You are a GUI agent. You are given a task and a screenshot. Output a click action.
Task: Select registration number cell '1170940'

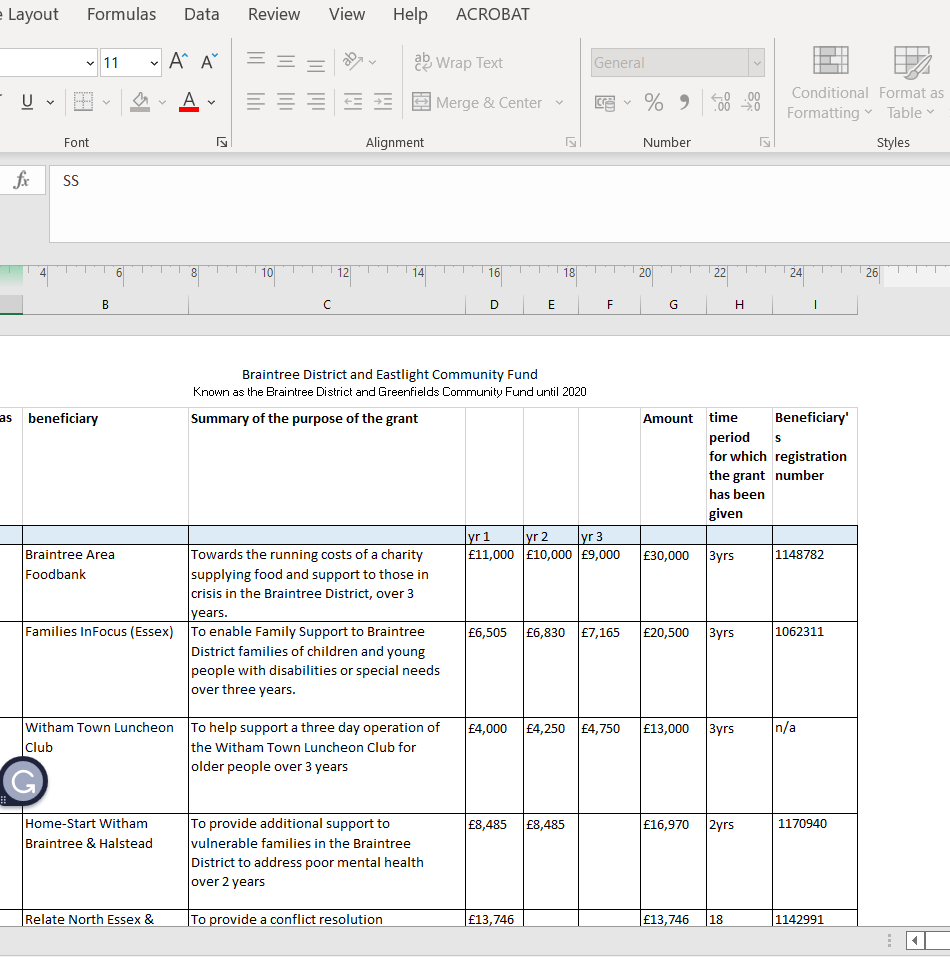click(815, 862)
